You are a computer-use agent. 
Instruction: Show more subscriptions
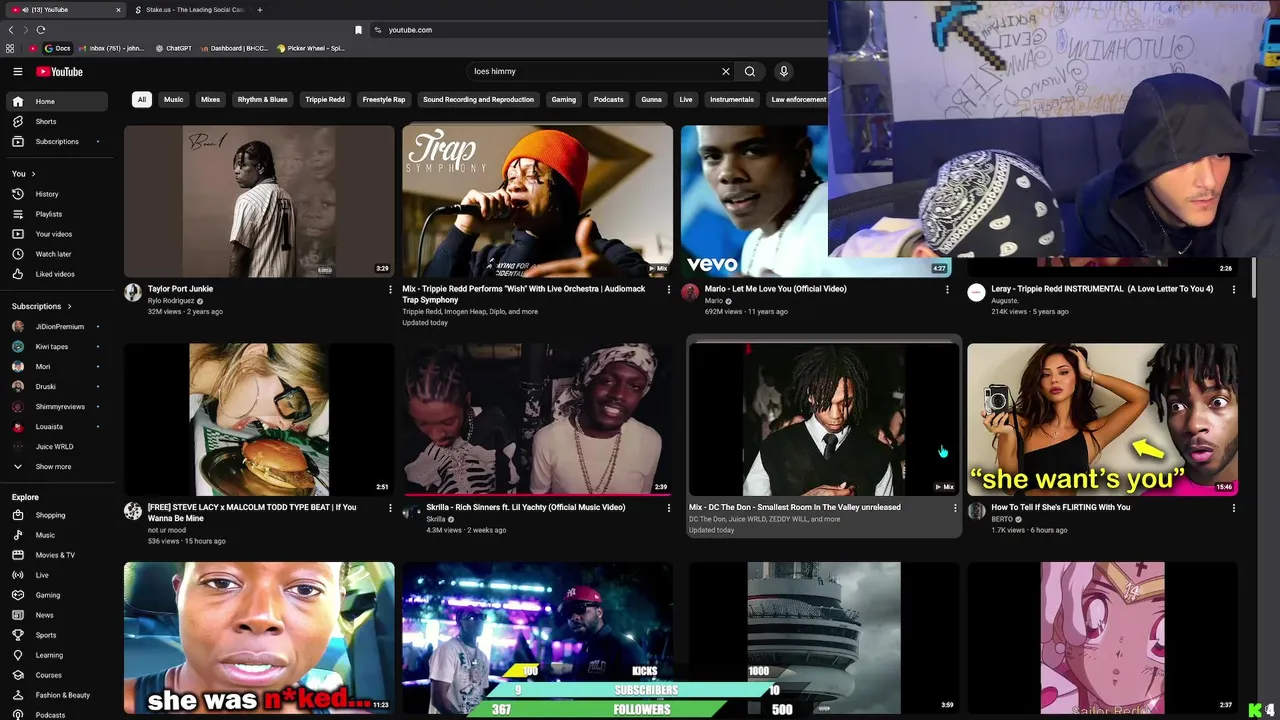point(57,467)
